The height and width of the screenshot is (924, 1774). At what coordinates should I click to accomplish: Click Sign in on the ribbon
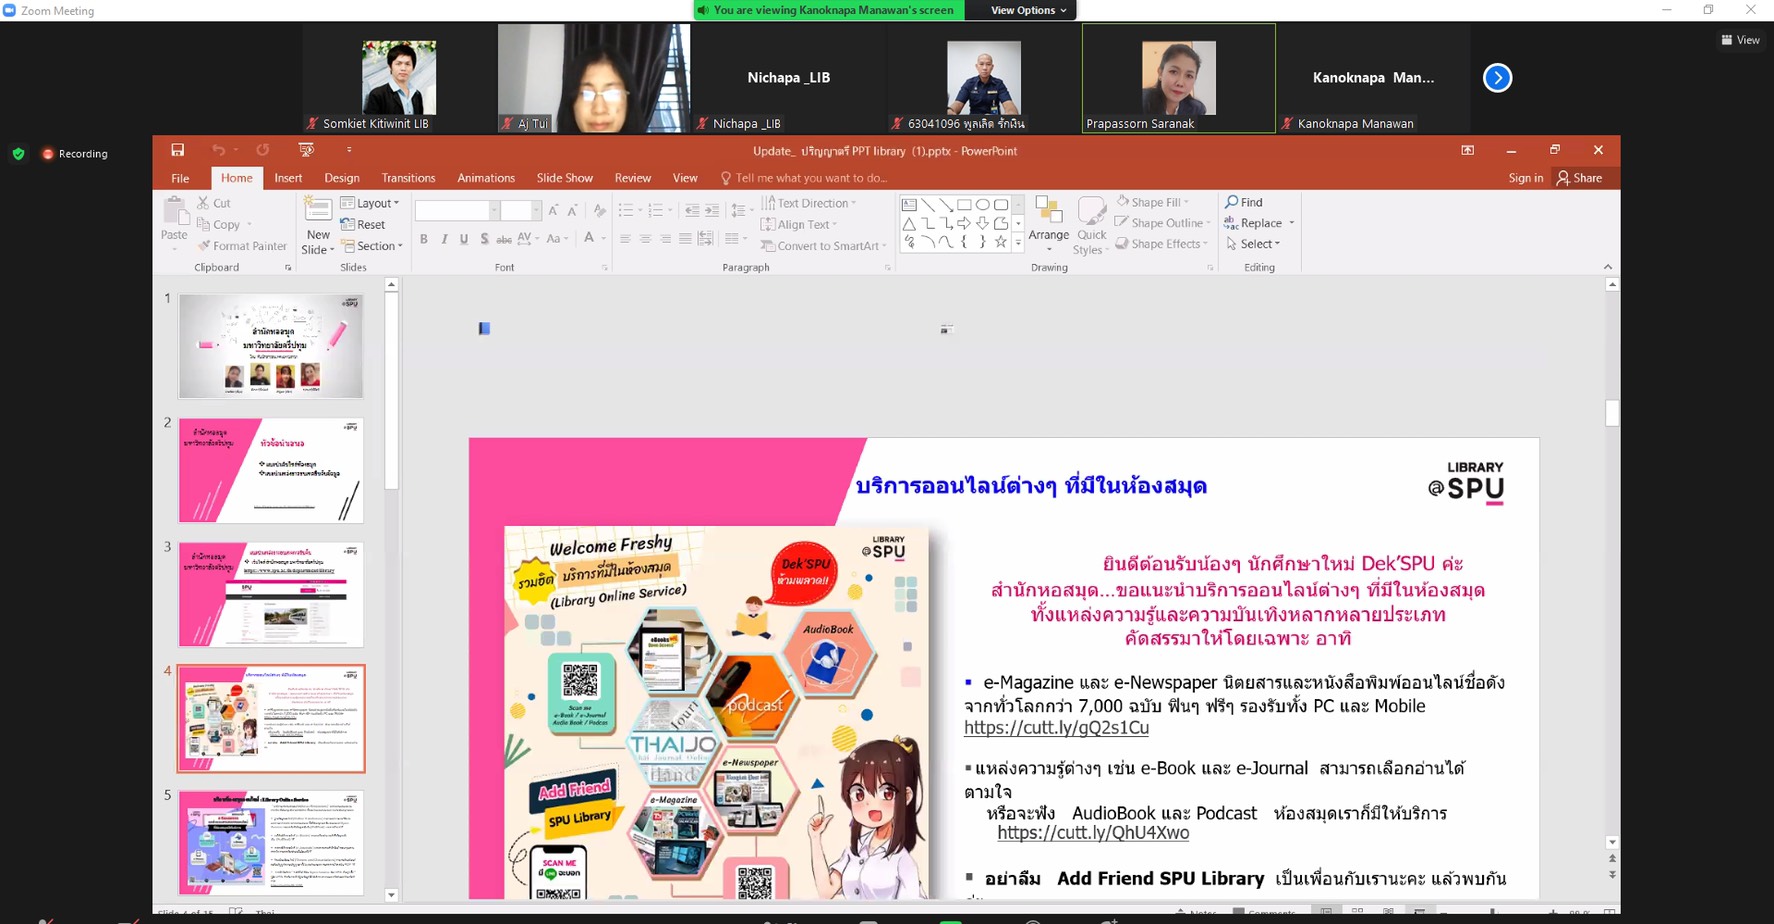pyautogui.click(x=1525, y=178)
